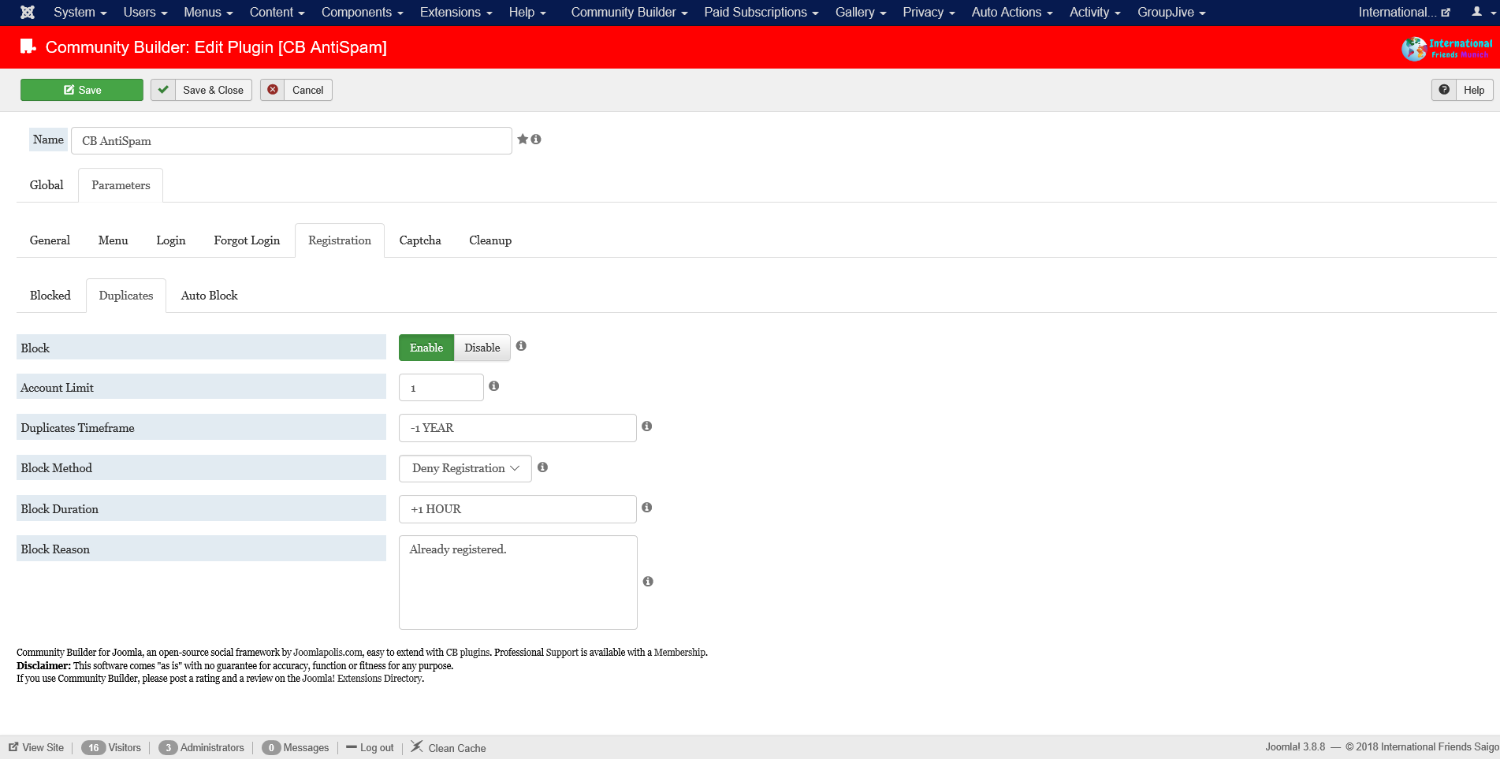This screenshot has height=759, width=1500.
Task: Open the Activity menu
Action: (x=1095, y=12)
